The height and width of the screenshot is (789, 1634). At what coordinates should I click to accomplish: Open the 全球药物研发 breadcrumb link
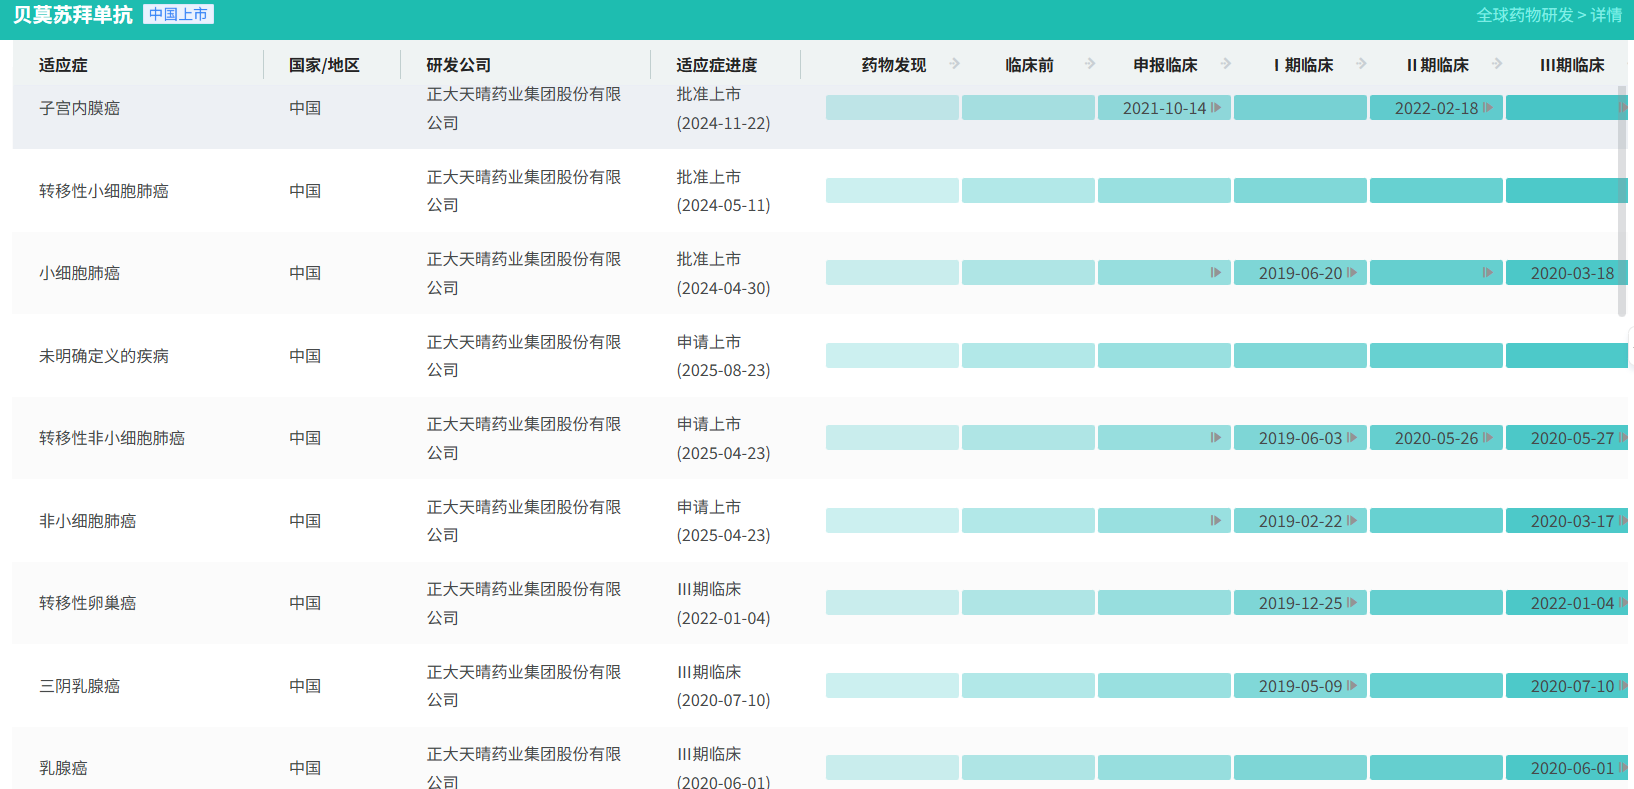click(x=1524, y=15)
